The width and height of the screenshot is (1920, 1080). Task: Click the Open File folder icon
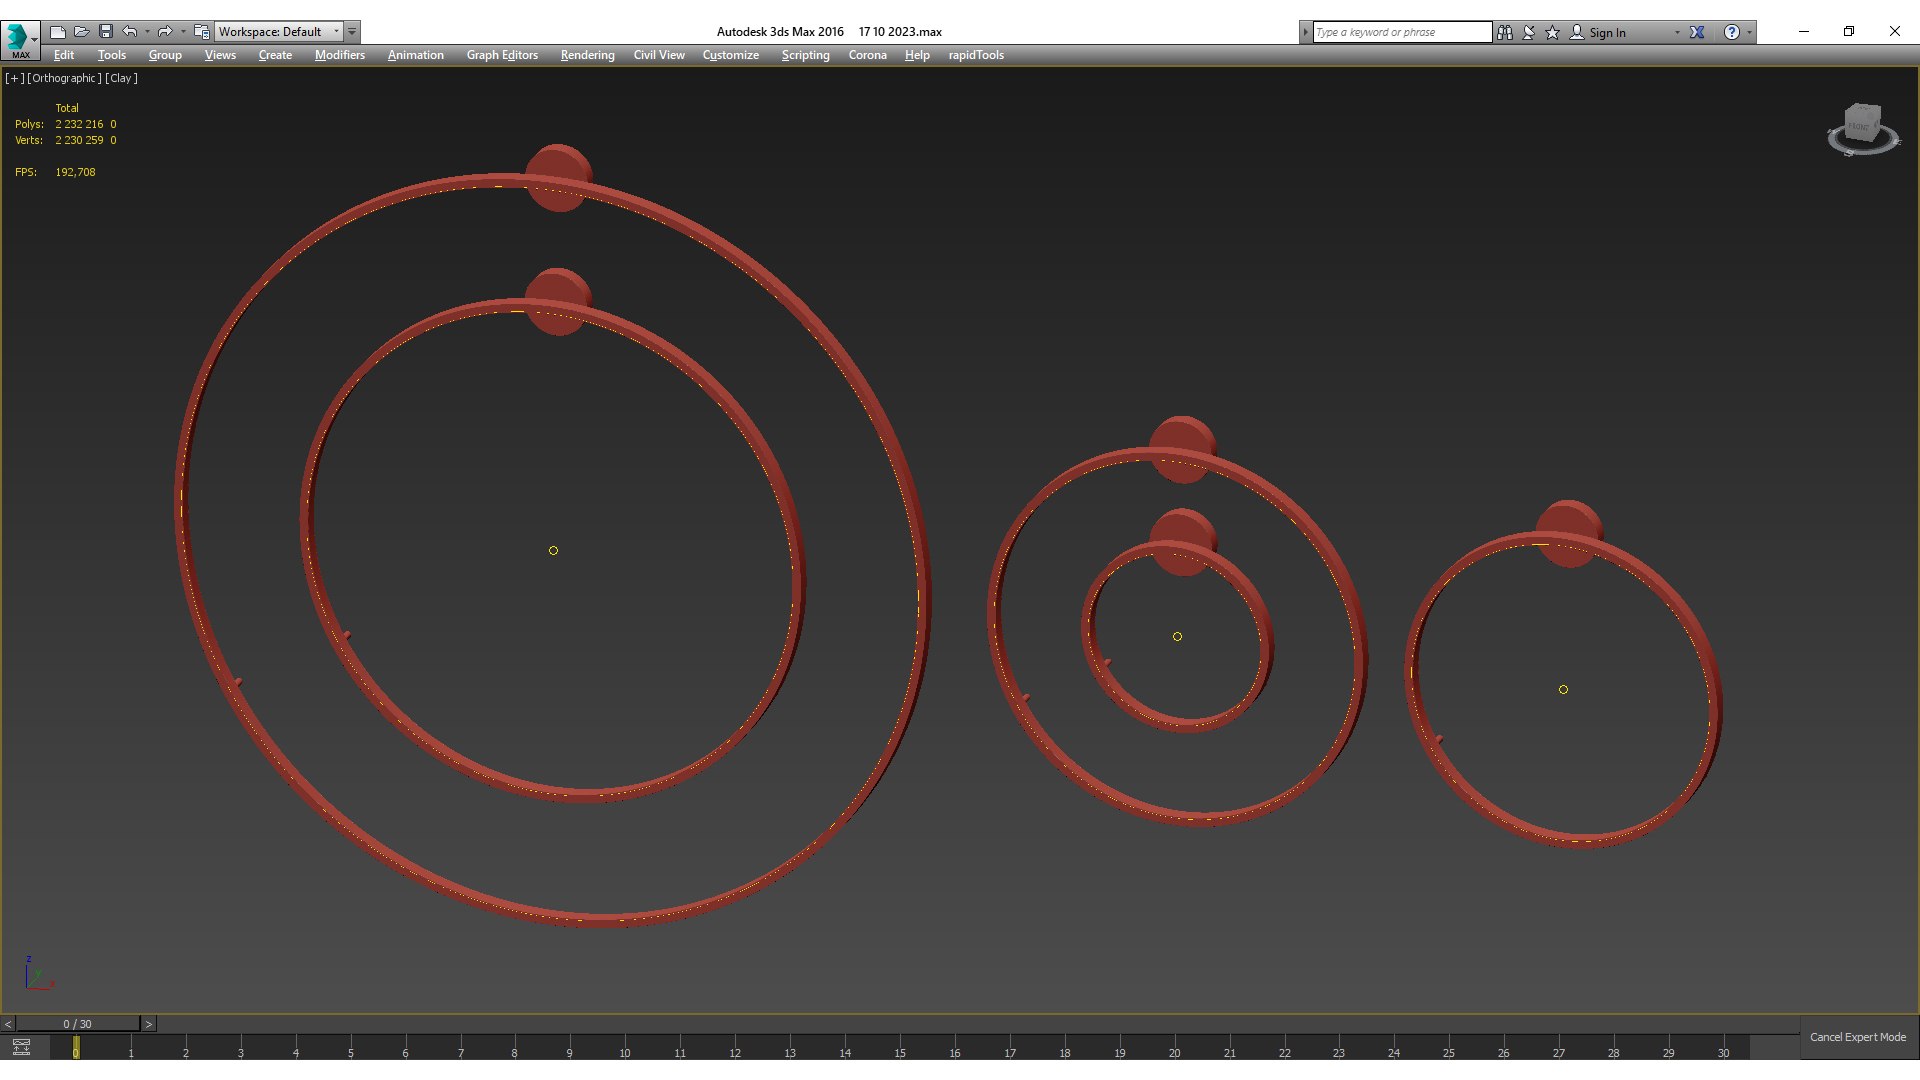pyautogui.click(x=82, y=32)
